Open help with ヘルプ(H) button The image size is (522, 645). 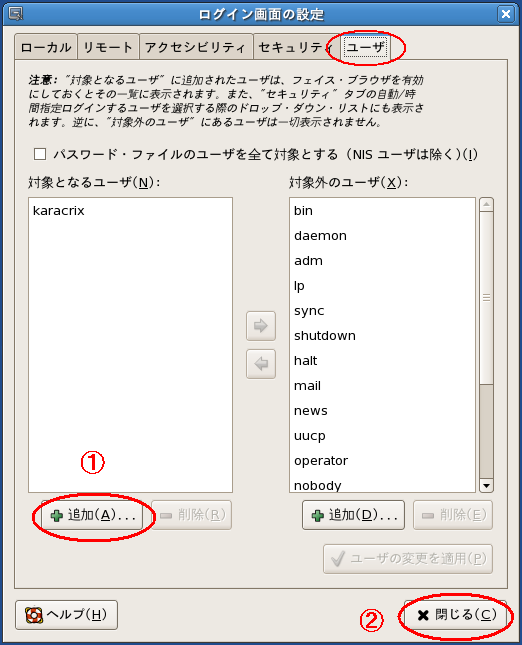coord(66,615)
